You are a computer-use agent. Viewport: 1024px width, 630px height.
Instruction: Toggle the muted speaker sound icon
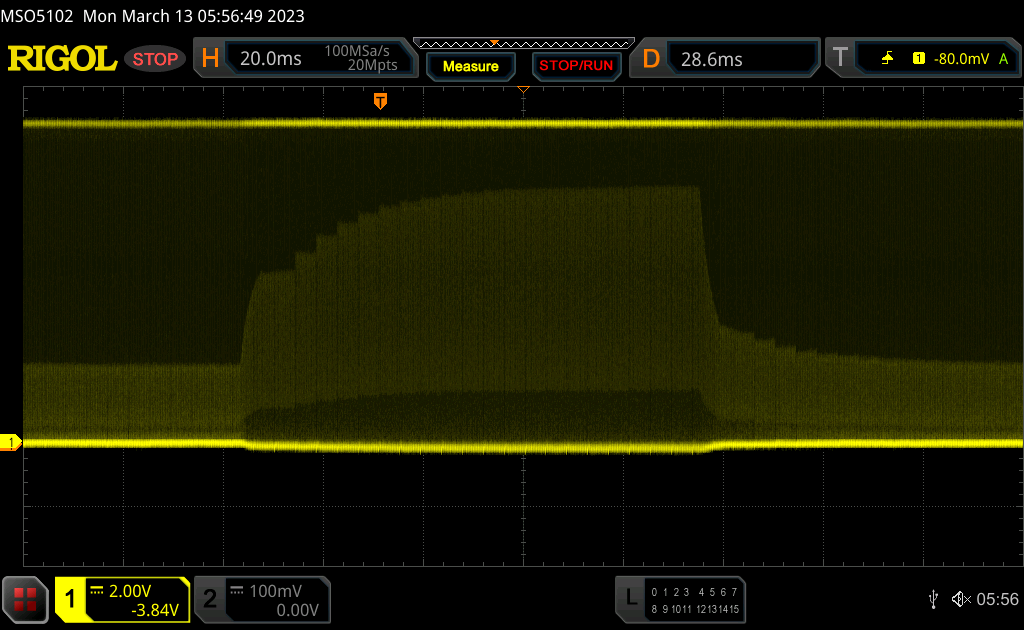[961, 599]
